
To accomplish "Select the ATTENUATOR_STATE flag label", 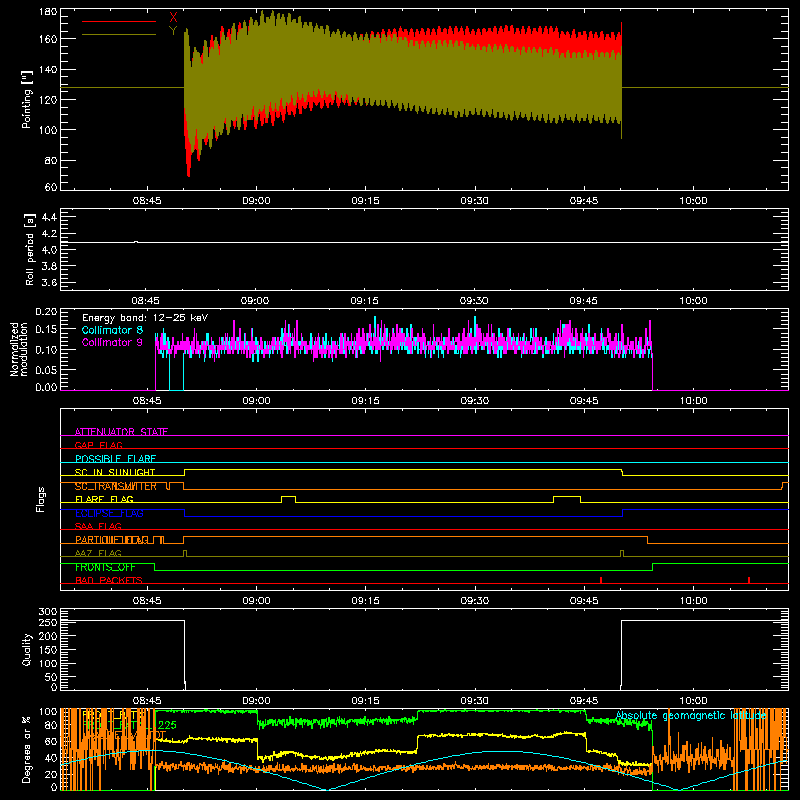I will coord(121,432).
